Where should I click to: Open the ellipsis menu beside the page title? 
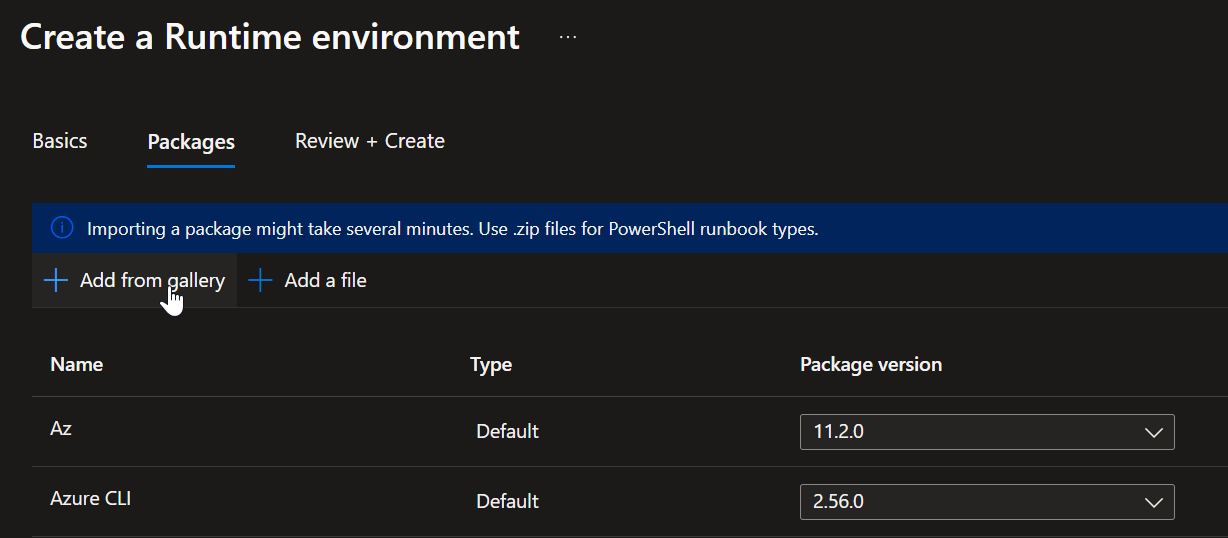pos(568,37)
